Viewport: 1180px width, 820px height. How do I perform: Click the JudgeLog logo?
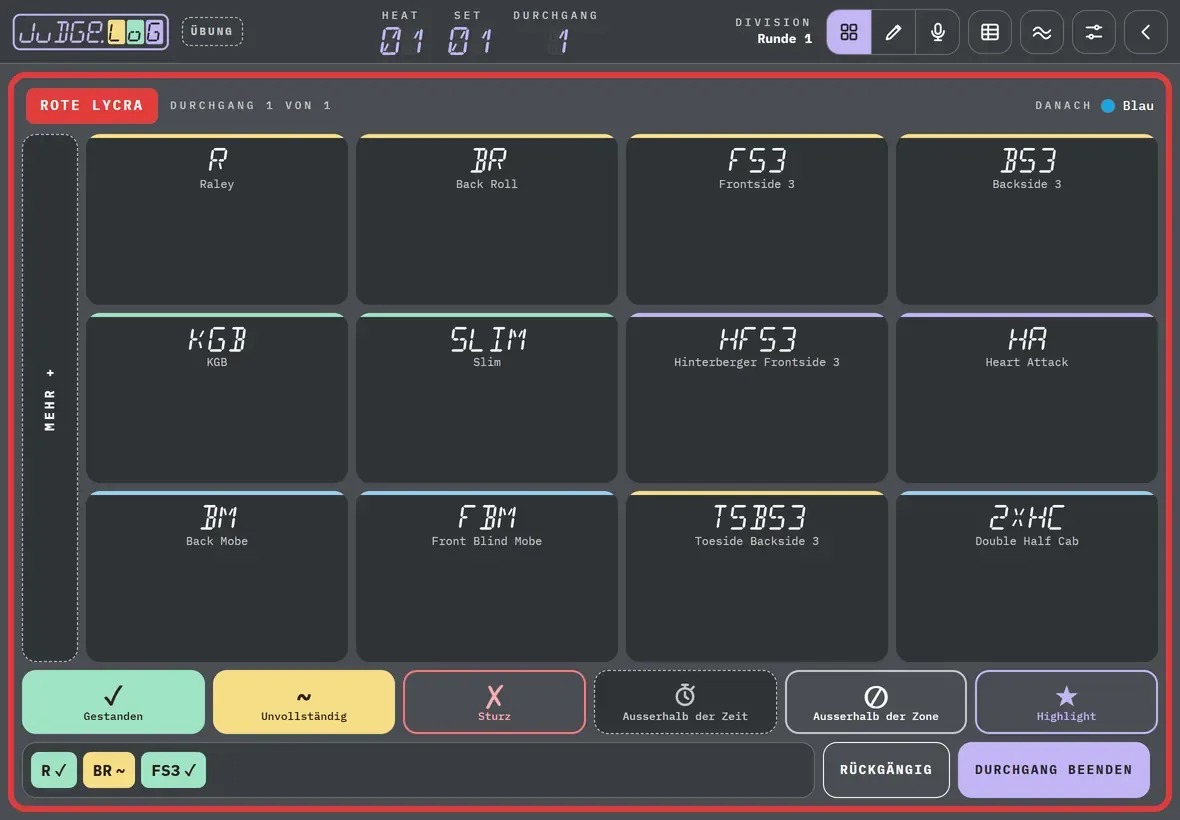click(x=91, y=32)
